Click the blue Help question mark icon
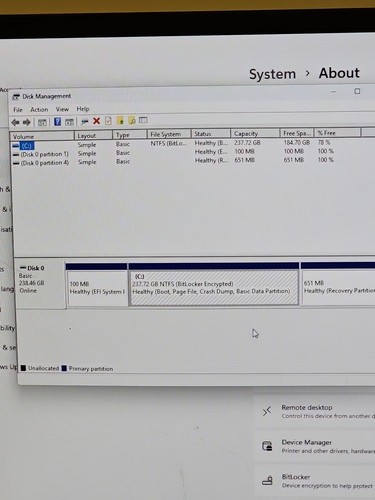Viewport: 375px width, 500px height. click(57, 122)
